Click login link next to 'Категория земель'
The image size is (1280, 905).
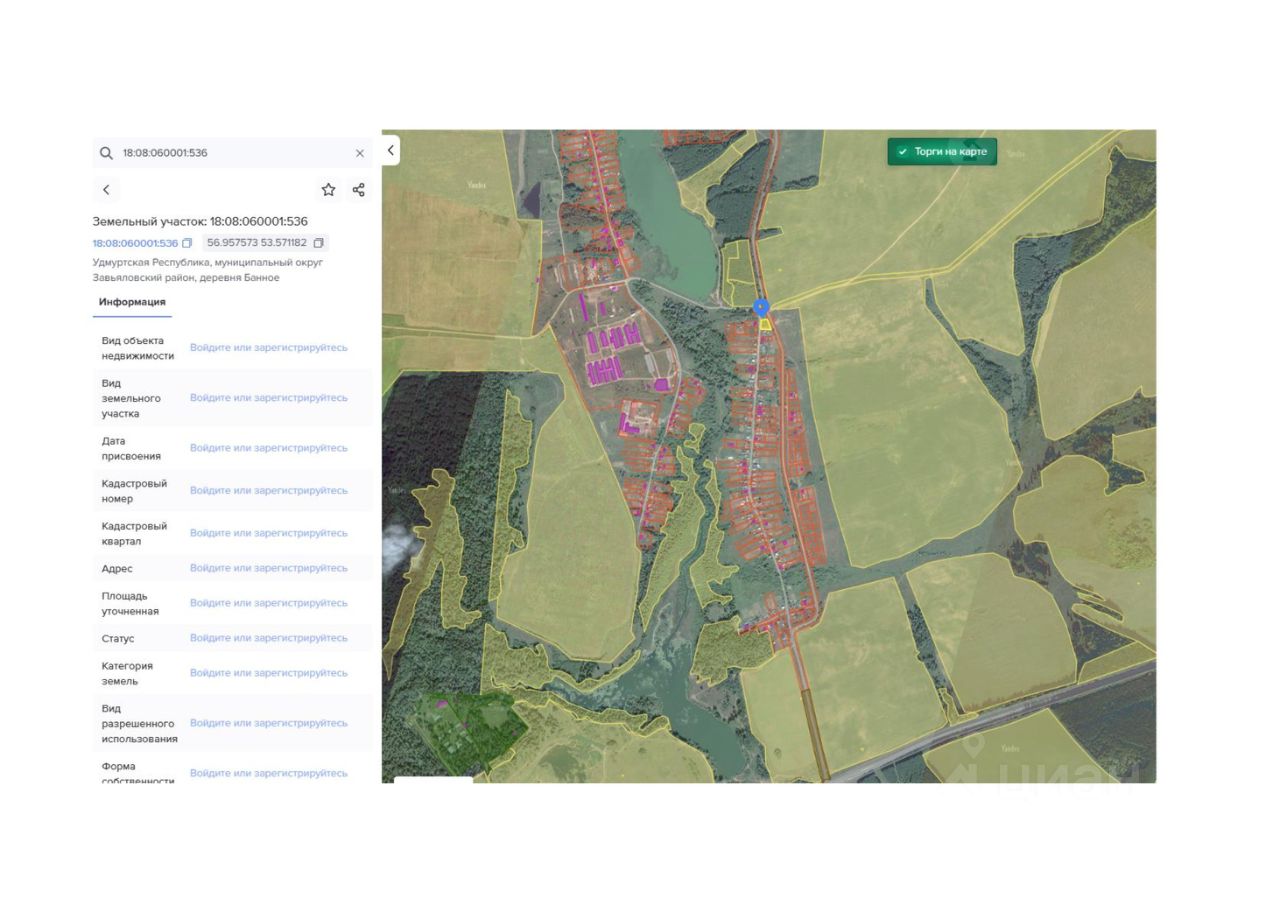click(x=269, y=673)
